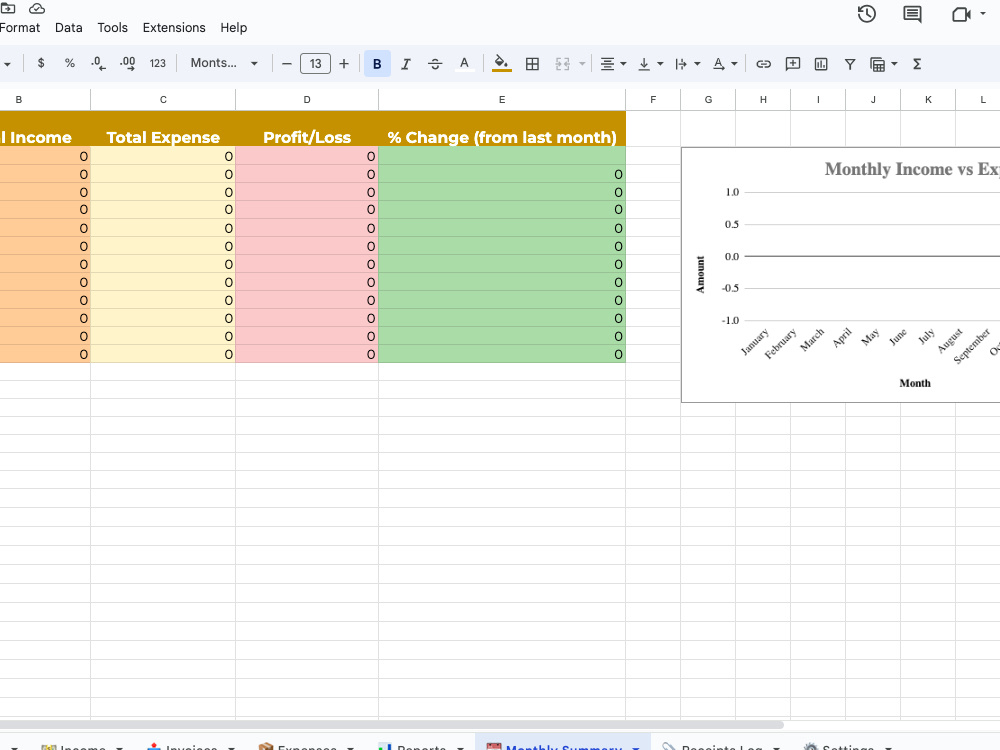The height and width of the screenshot is (750, 1000).
Task: Select column B header
Action: (45, 99)
